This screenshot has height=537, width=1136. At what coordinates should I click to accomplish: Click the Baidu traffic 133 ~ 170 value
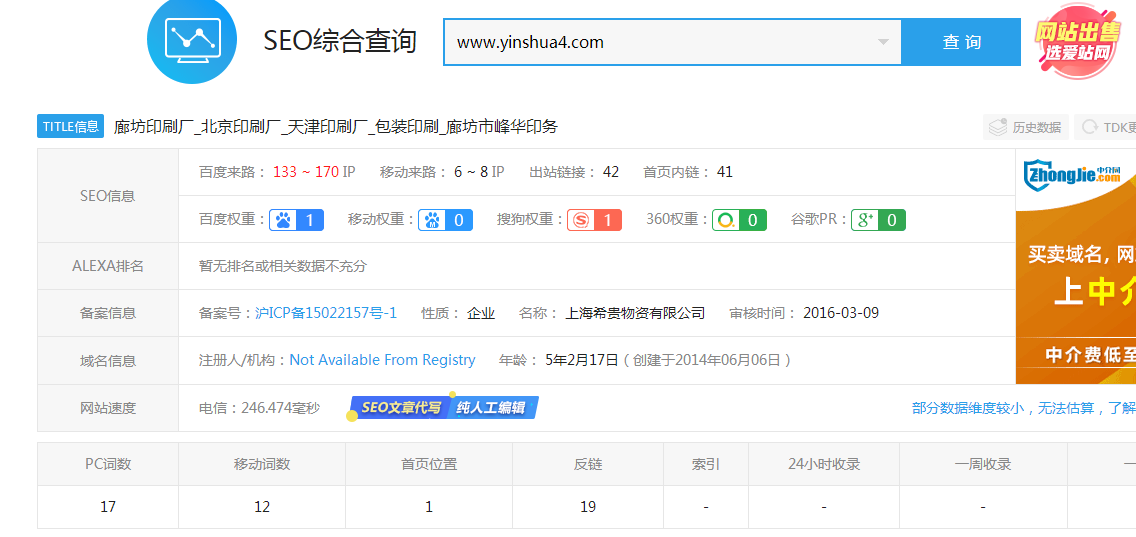[x=305, y=172]
